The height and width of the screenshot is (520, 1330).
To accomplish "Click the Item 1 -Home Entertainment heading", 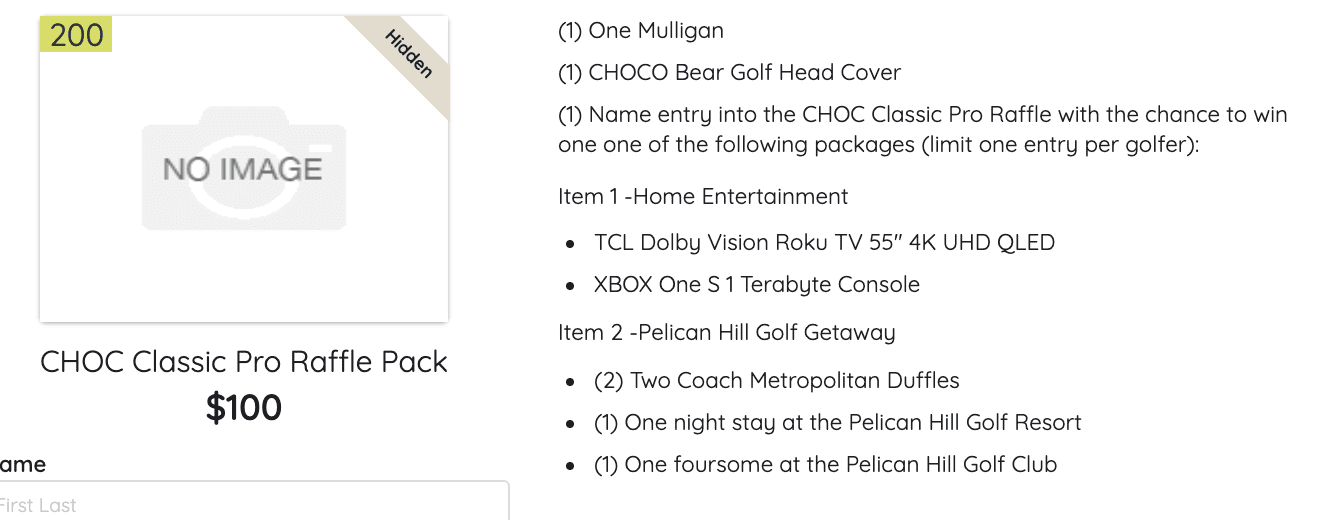I will click(703, 196).
